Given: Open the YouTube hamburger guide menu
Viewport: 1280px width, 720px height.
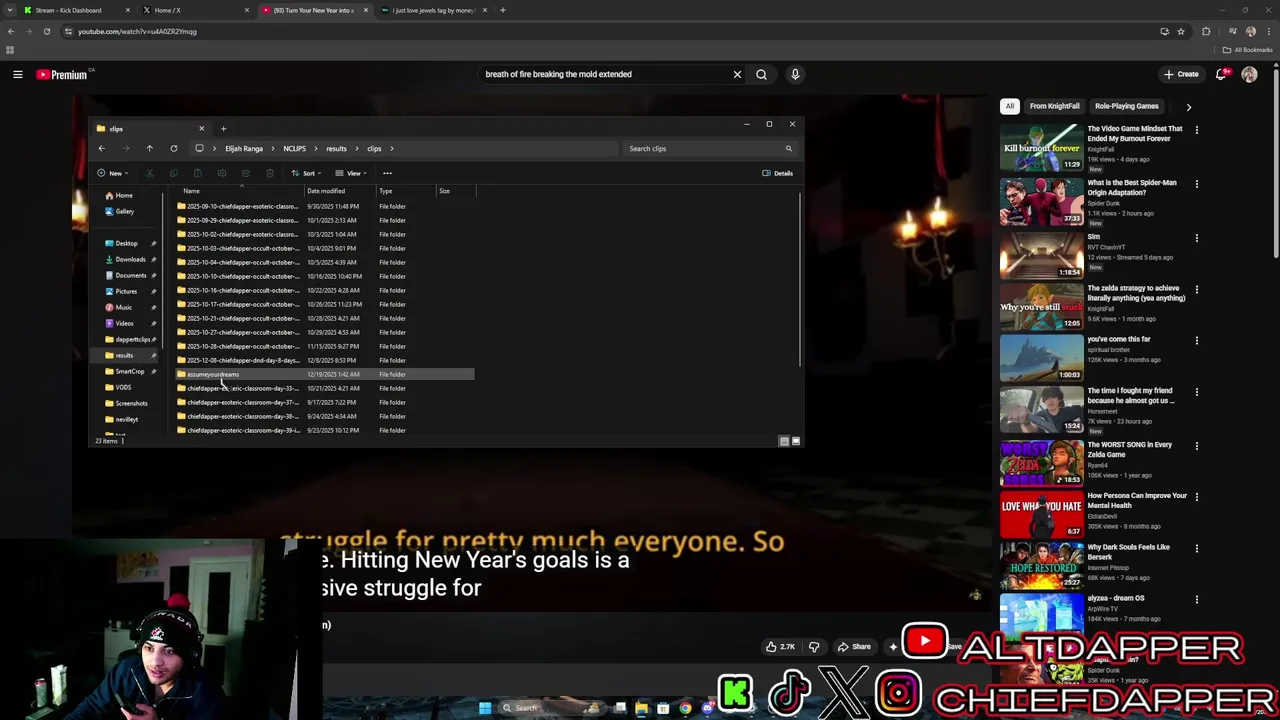Looking at the screenshot, I should click(x=17, y=74).
